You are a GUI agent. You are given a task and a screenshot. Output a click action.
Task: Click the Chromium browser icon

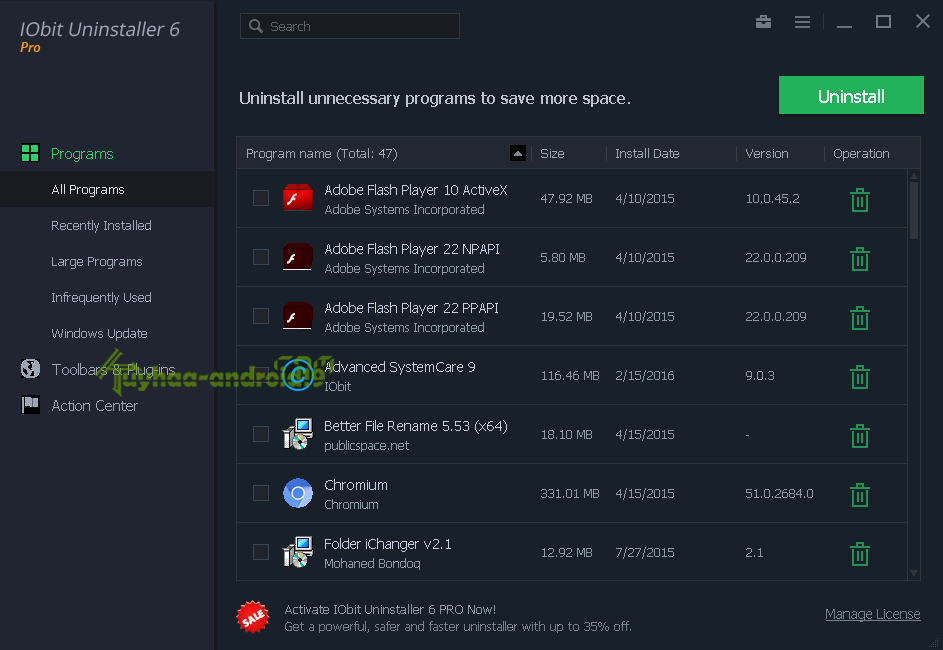(298, 493)
